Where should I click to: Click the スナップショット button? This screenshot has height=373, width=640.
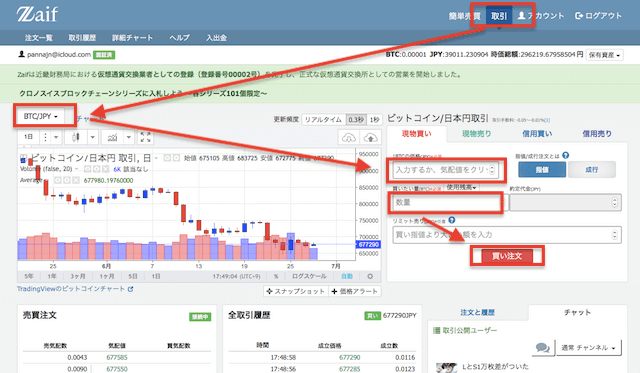[x=296, y=291]
